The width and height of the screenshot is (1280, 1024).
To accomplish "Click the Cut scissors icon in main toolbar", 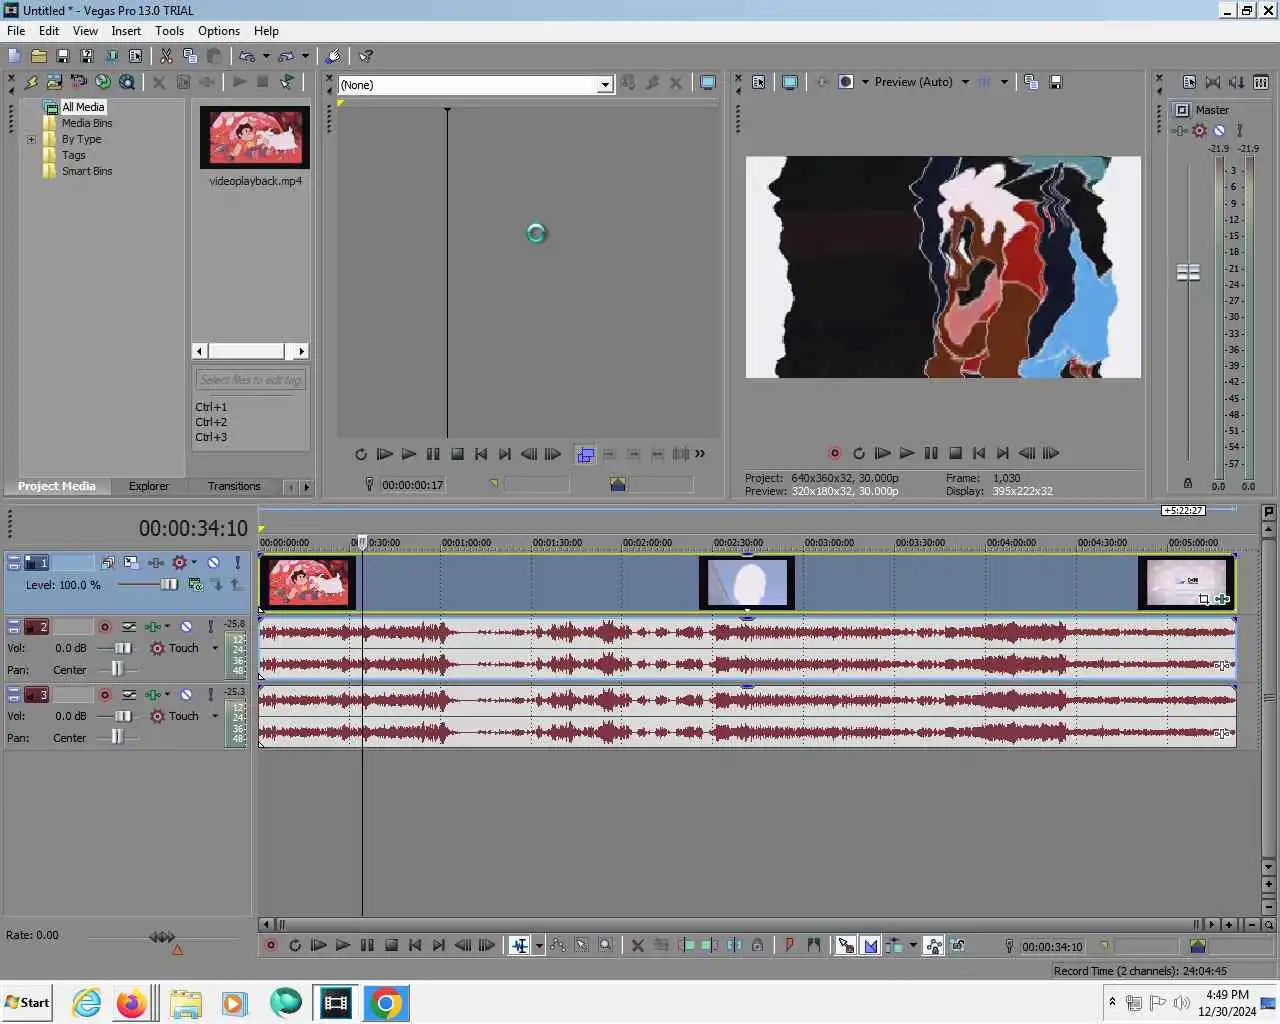I will (166, 56).
